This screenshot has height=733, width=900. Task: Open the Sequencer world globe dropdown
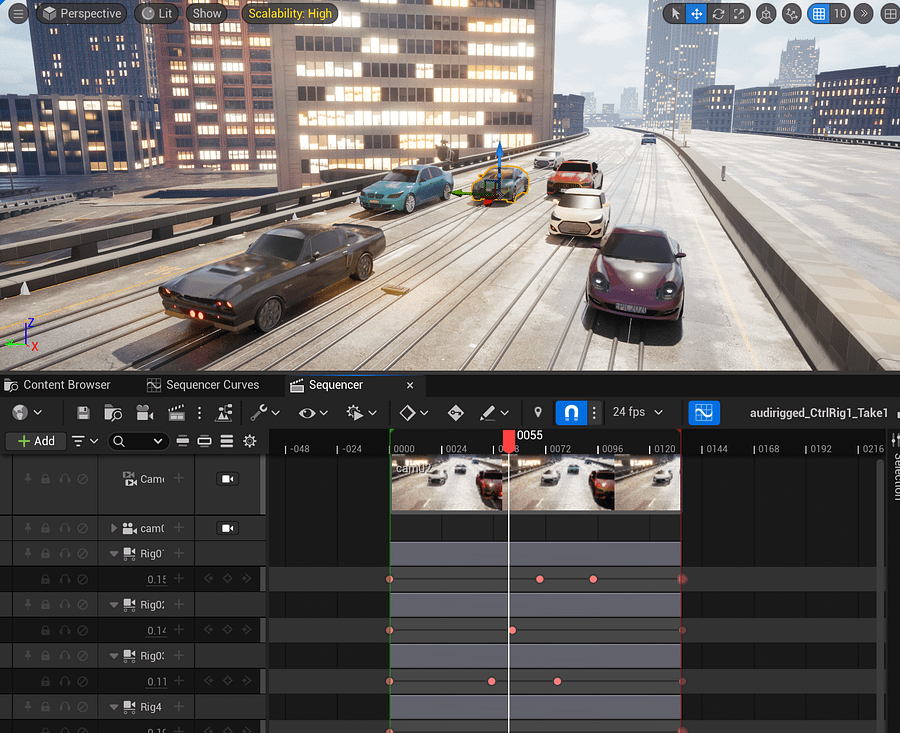pyautogui.click(x=27, y=412)
